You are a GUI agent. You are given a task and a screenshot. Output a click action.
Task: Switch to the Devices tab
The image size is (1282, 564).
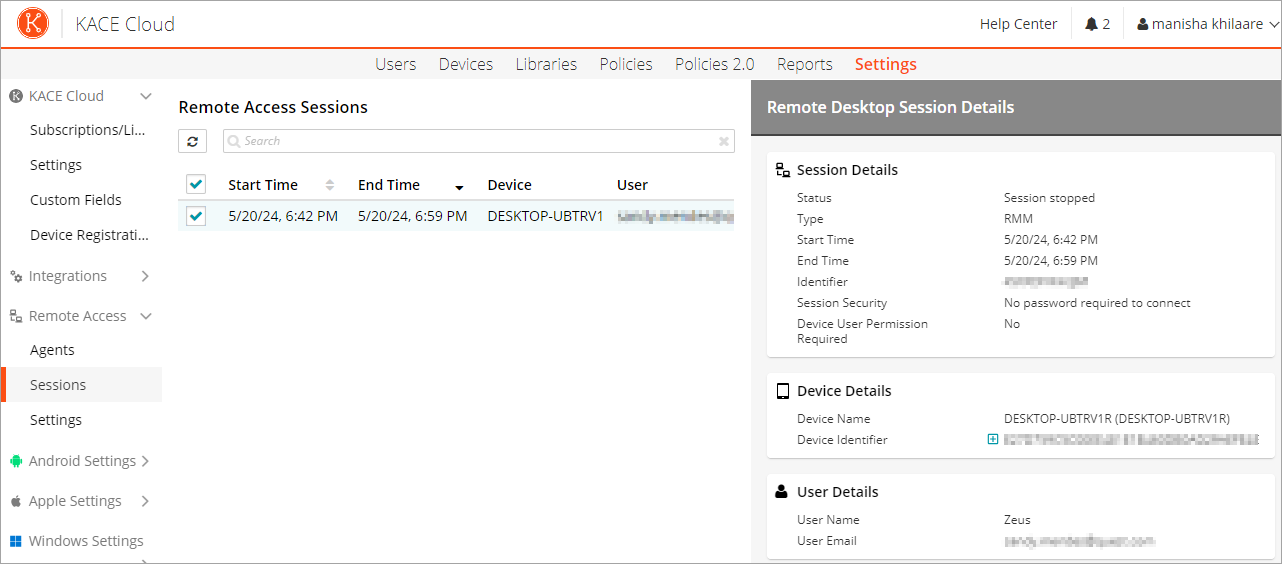(465, 64)
